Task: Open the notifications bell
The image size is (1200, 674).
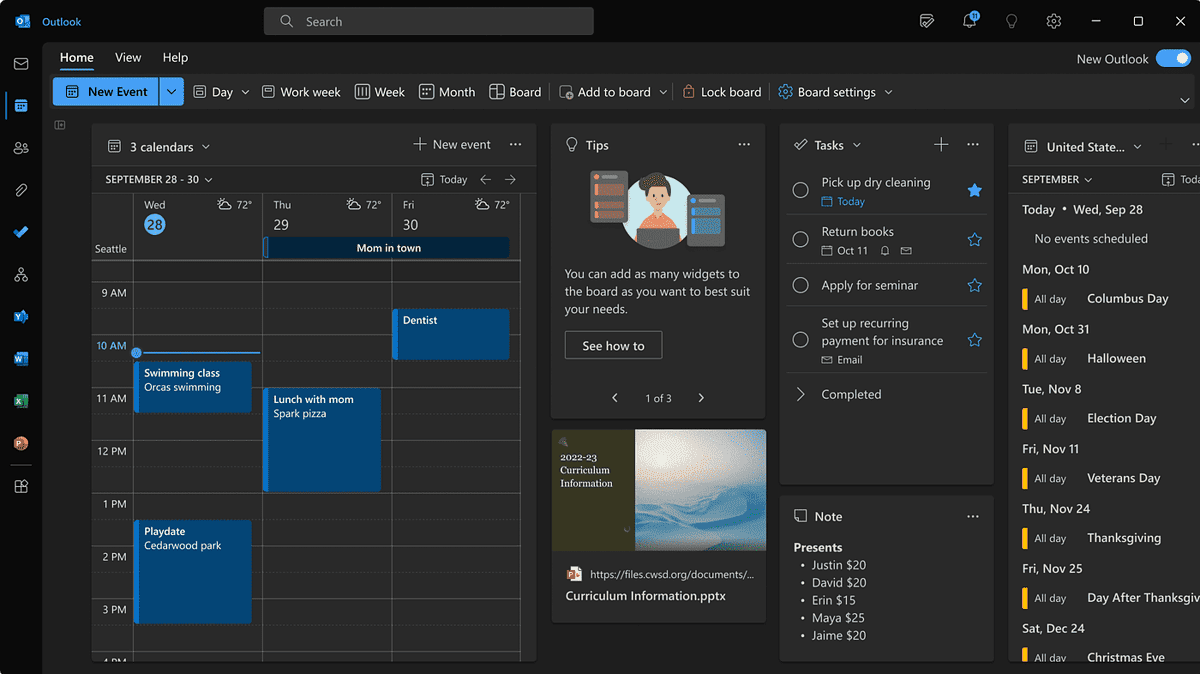Action: point(968,20)
